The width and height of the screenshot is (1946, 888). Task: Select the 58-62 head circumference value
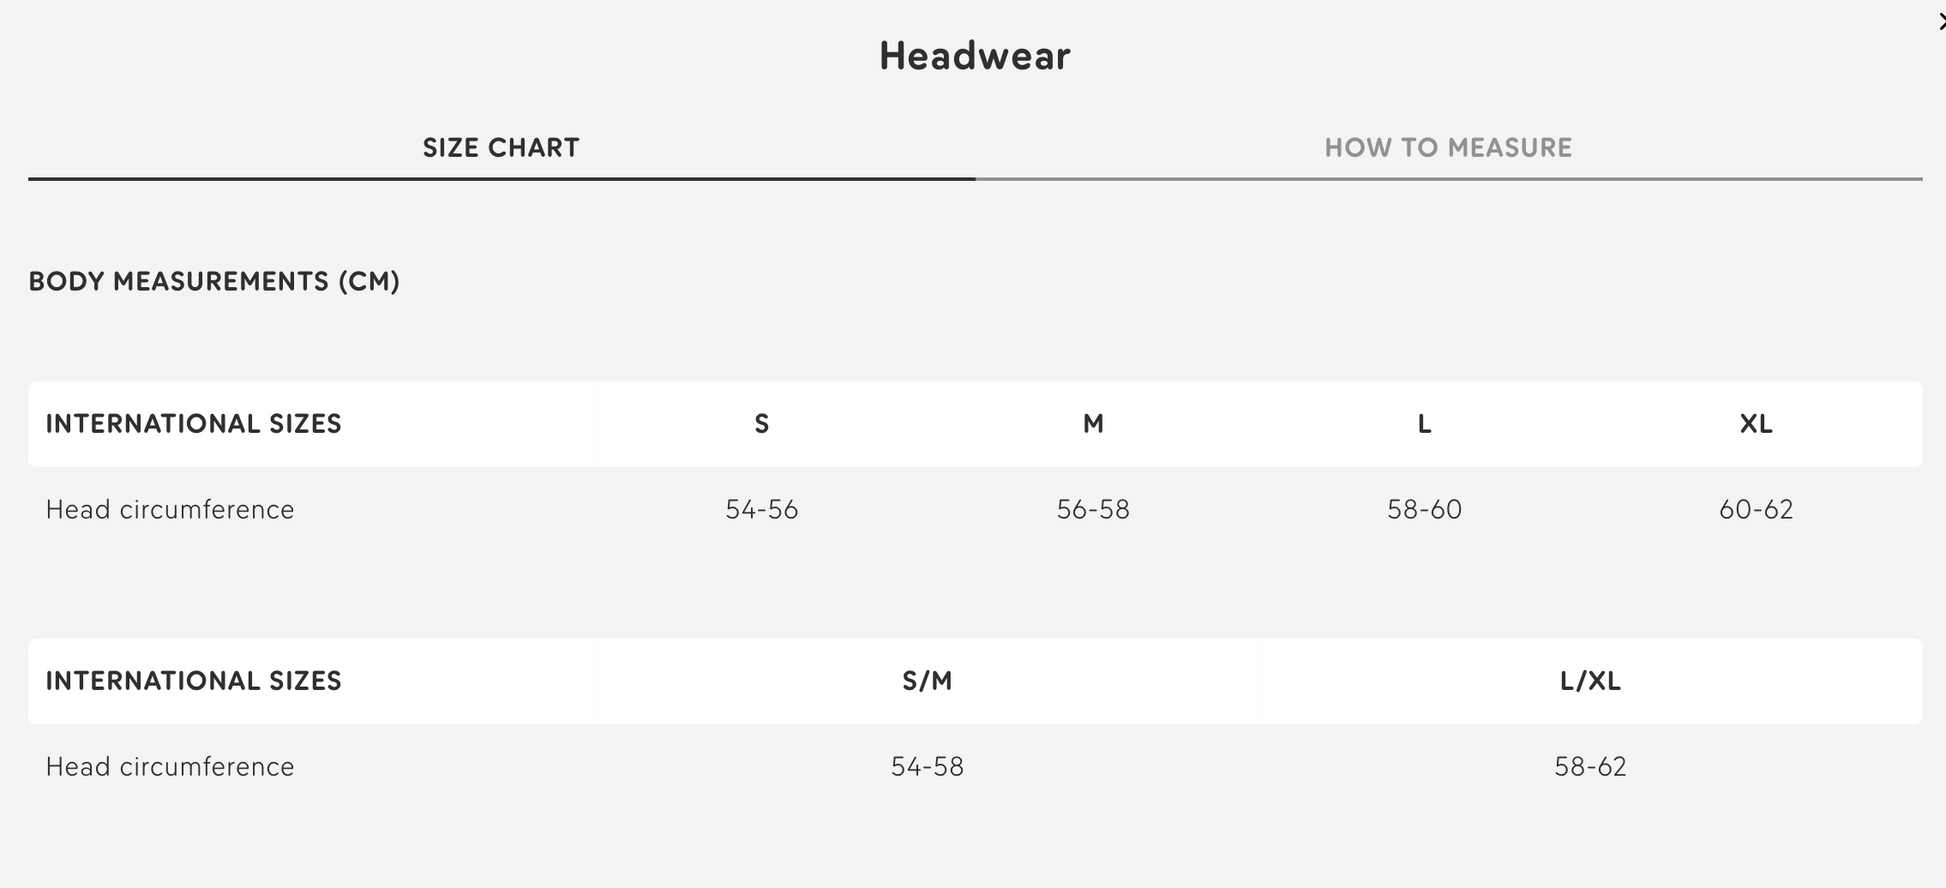click(1590, 767)
